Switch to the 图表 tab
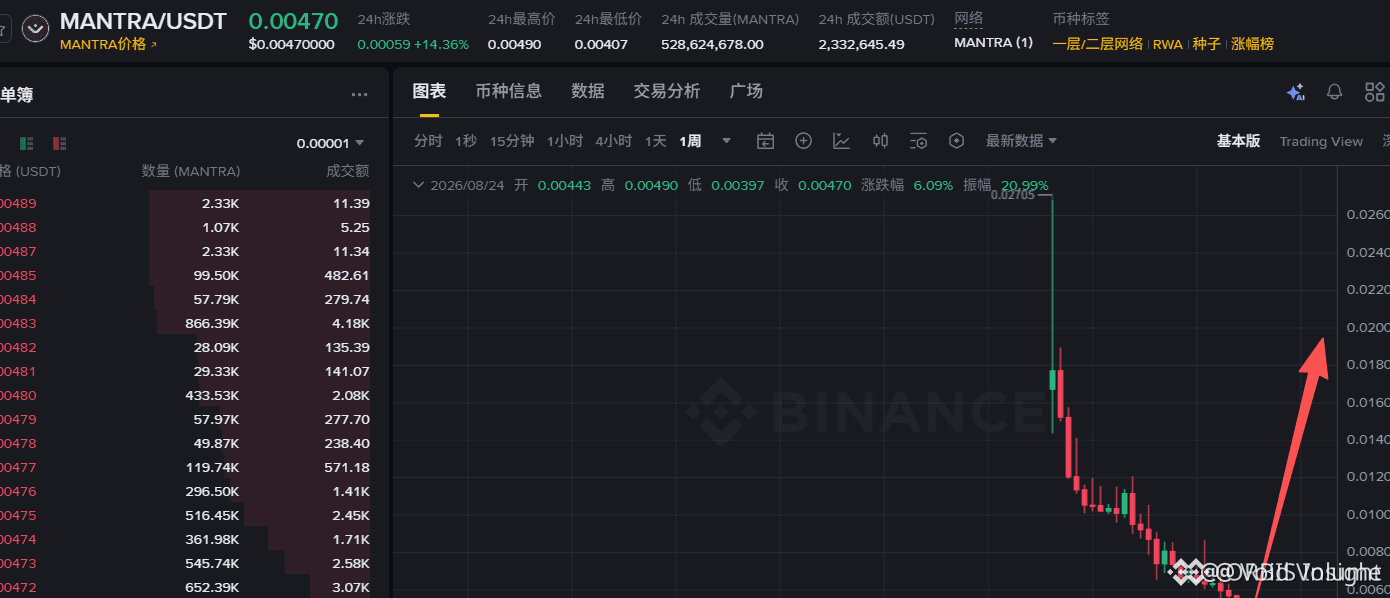Screen dimensions: 1390x598 (429, 91)
